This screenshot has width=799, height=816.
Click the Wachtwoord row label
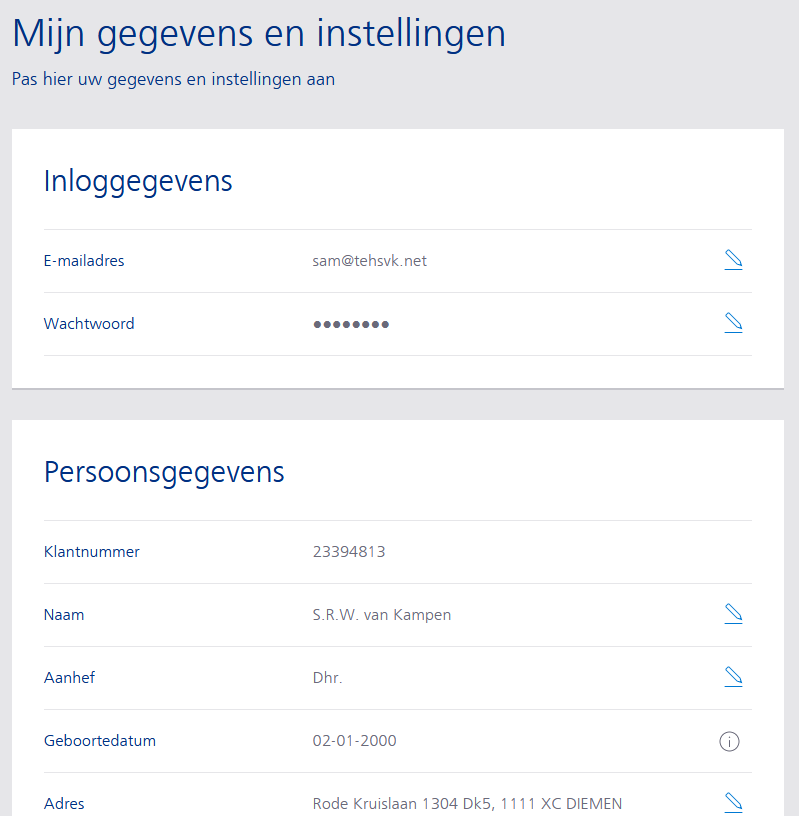pyautogui.click(x=89, y=324)
